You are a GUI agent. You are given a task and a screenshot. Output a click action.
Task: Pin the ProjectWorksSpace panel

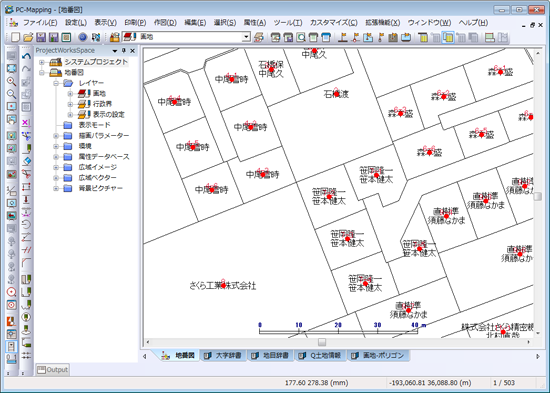point(124,51)
